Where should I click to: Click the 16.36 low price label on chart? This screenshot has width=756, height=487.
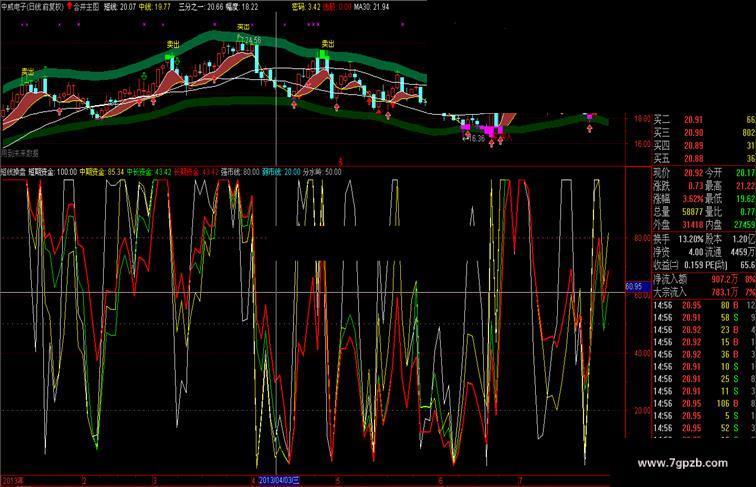pyautogui.click(x=475, y=139)
